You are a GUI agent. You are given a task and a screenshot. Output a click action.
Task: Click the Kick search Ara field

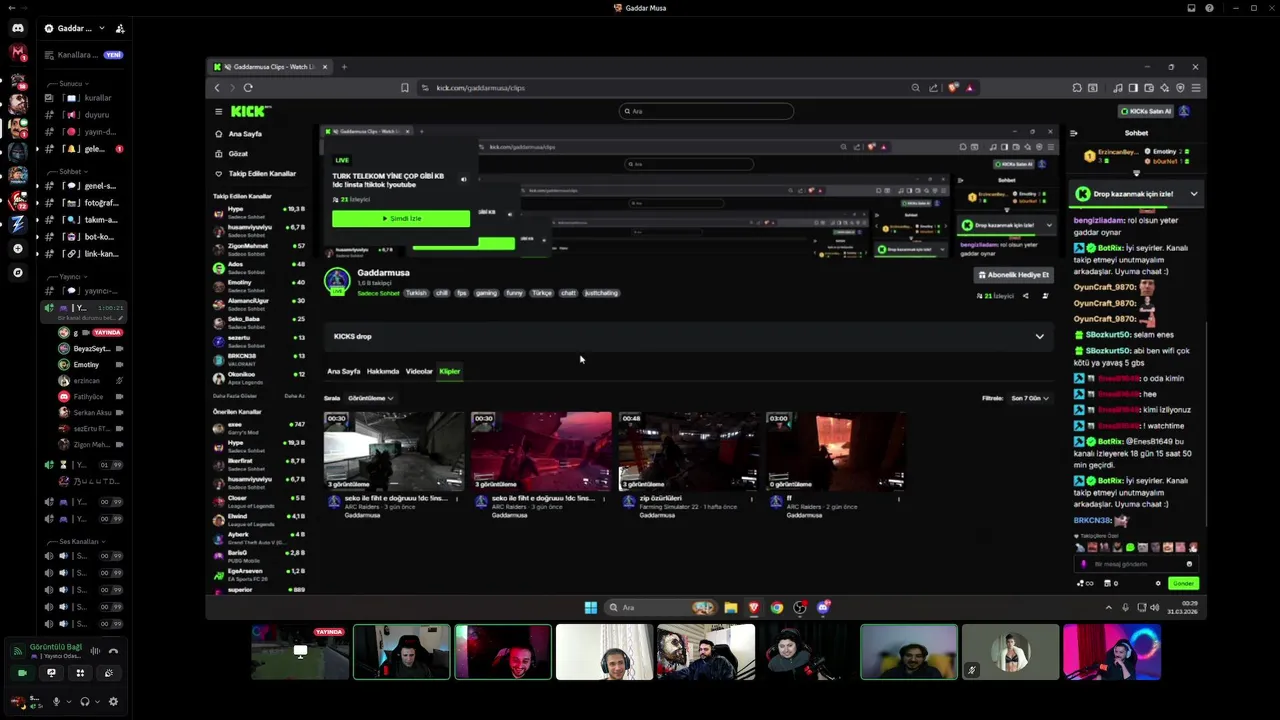point(706,111)
